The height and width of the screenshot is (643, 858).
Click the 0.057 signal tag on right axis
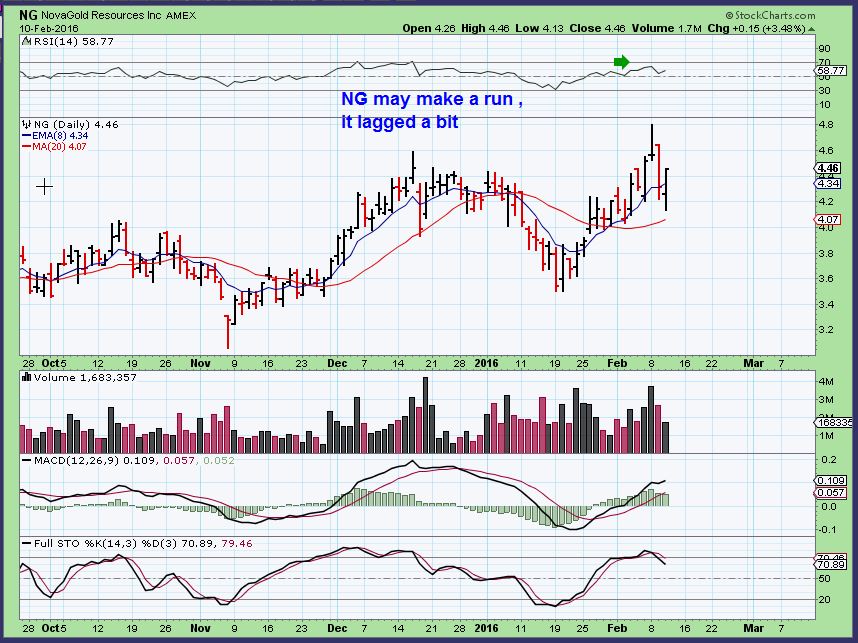pyautogui.click(x=831, y=493)
